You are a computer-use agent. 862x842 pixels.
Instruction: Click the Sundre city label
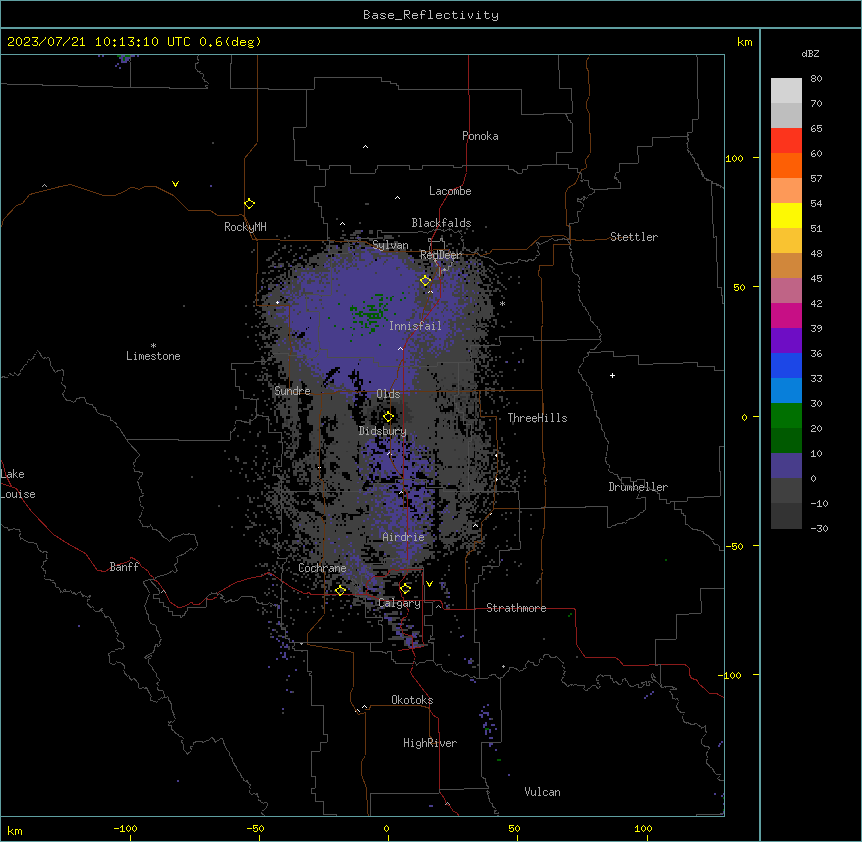292,391
